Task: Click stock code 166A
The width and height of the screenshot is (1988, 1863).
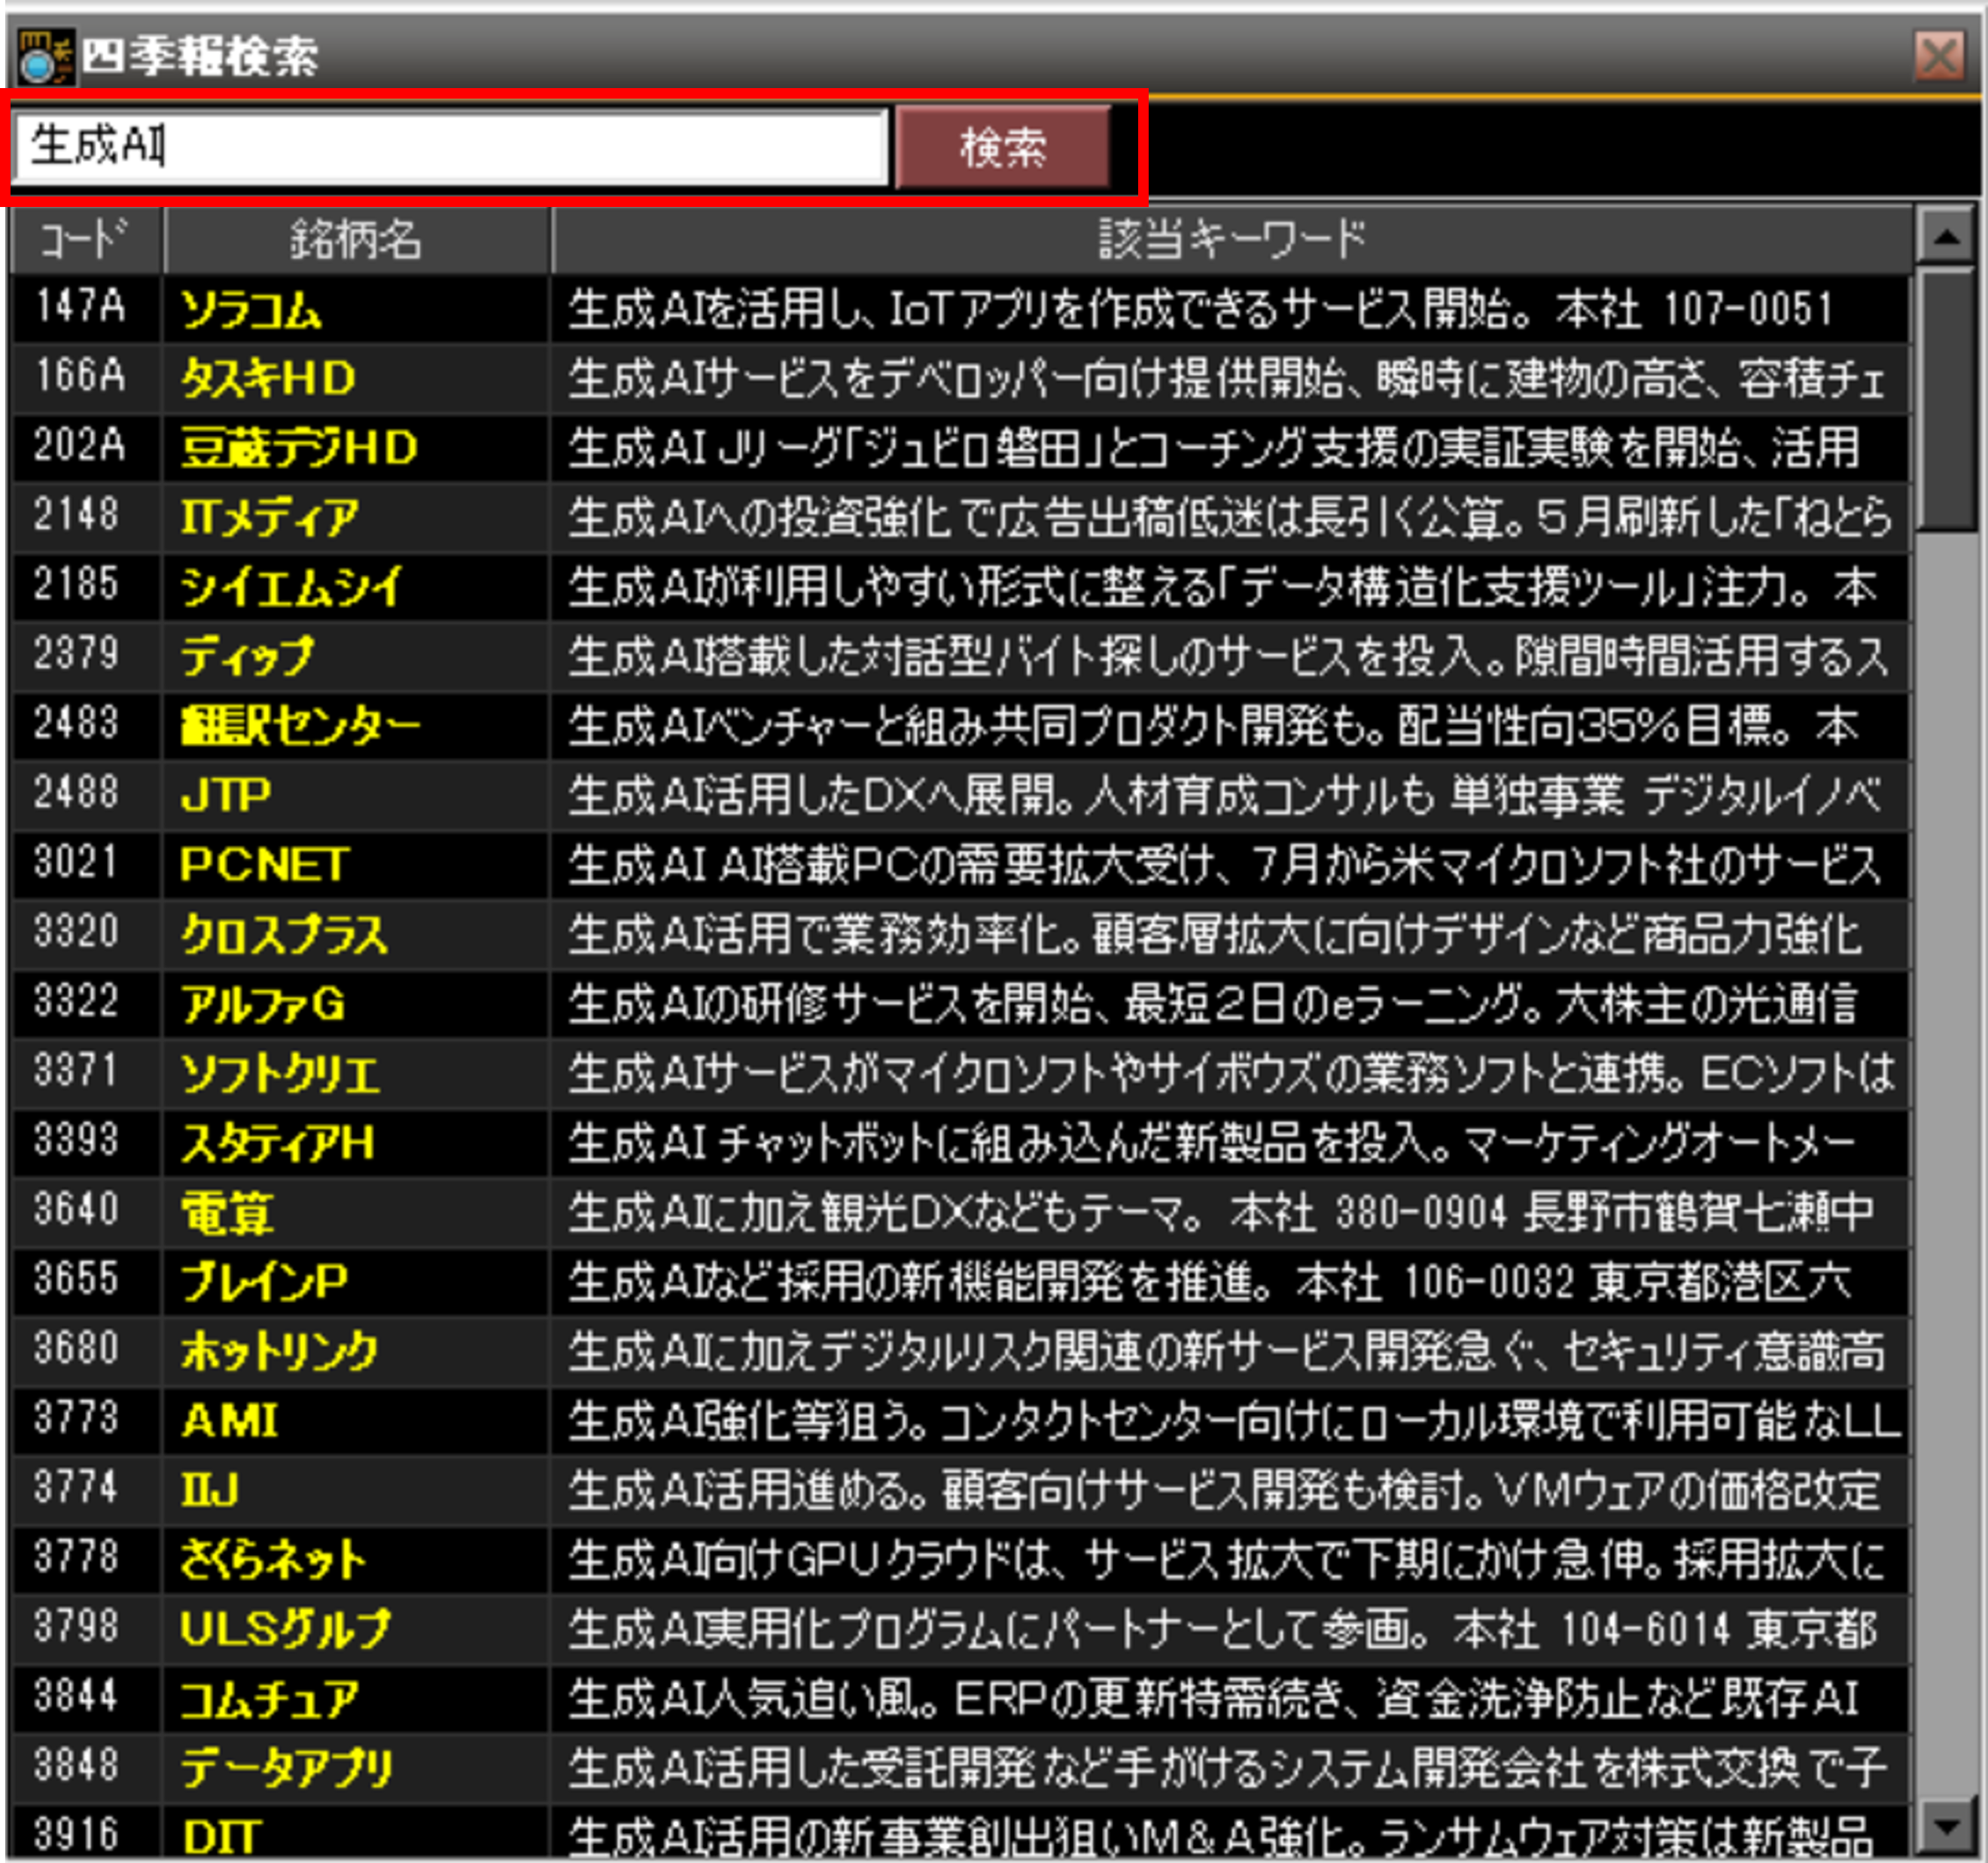Action: point(80,376)
